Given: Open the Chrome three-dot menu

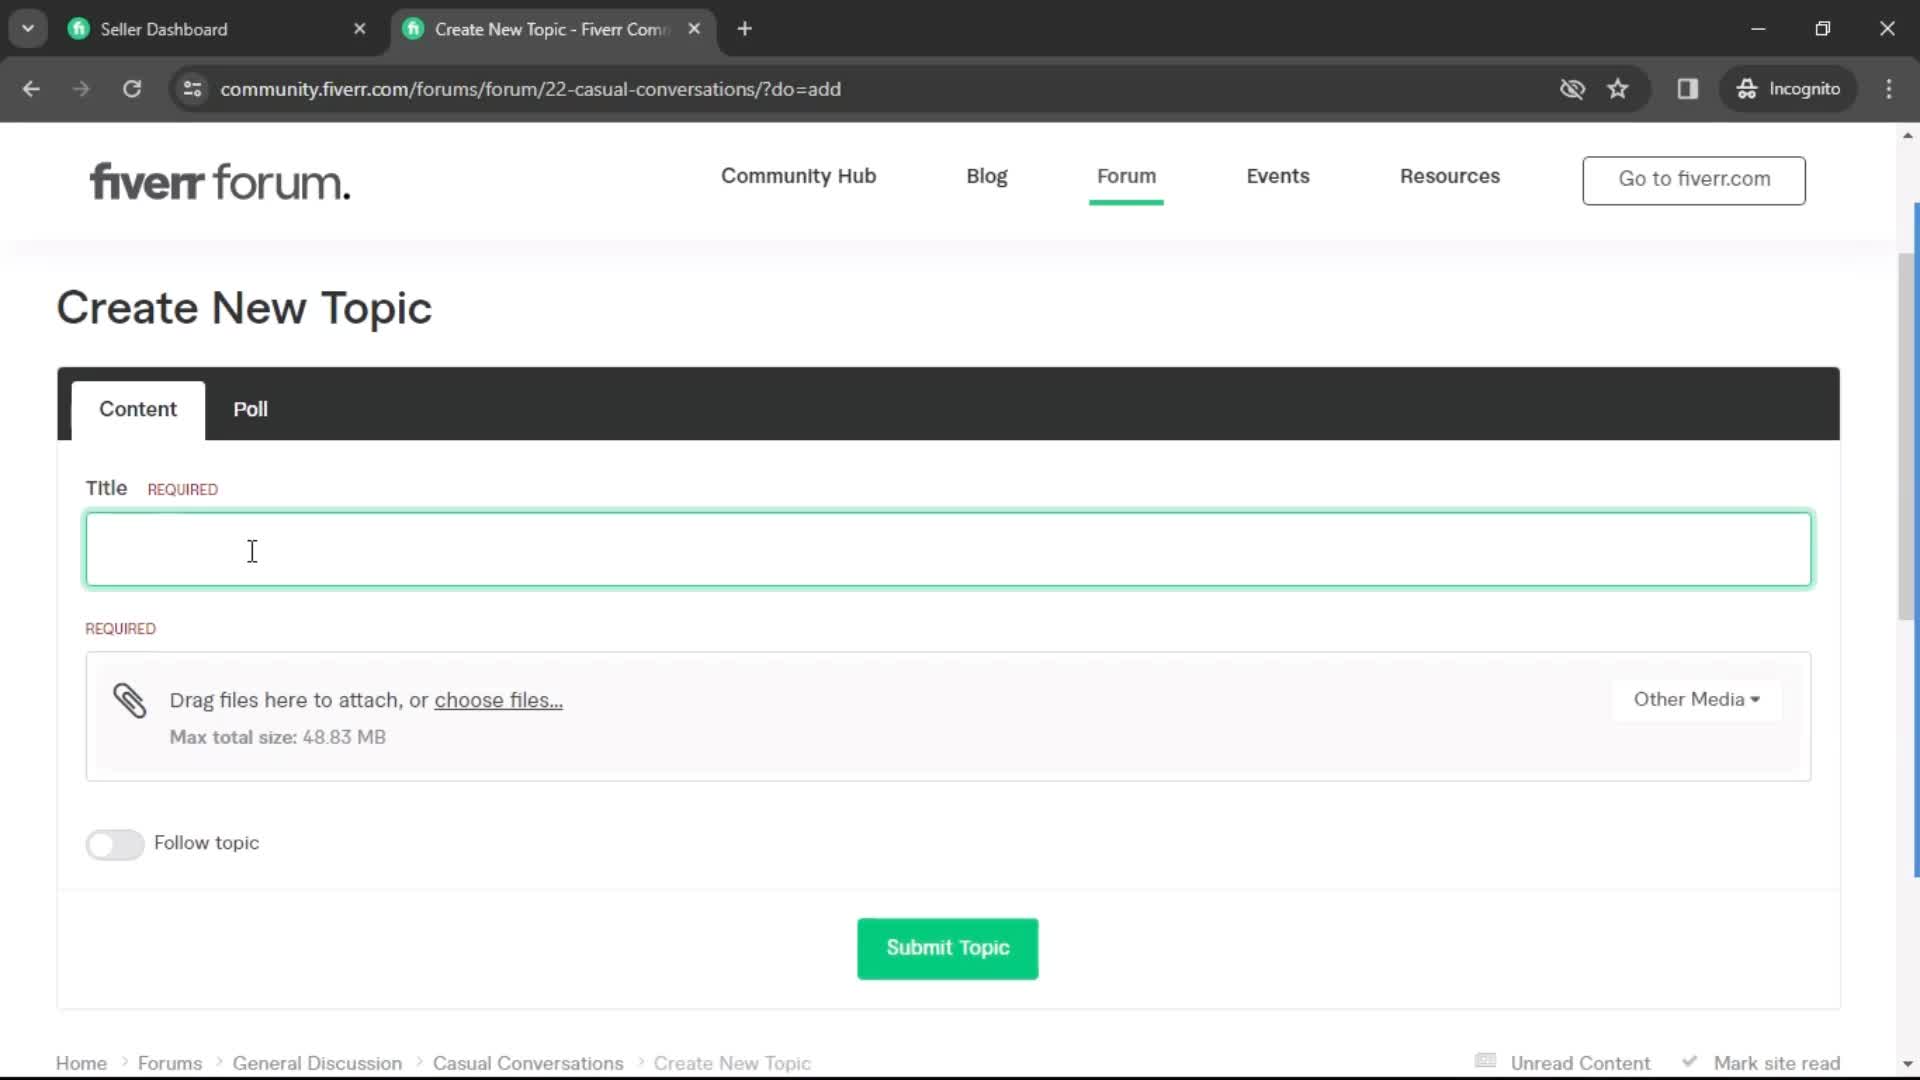Looking at the screenshot, I should coord(1889,89).
